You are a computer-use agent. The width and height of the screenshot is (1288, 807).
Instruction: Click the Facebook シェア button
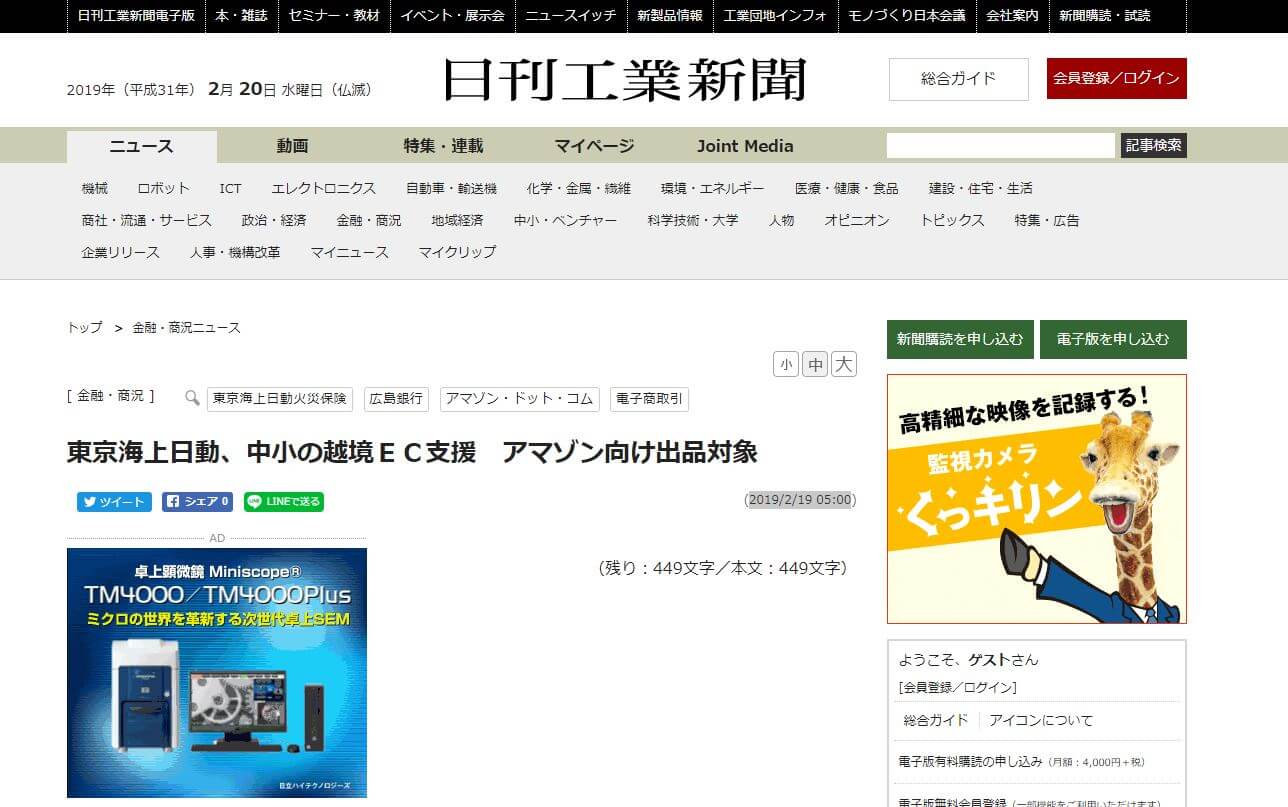[x=199, y=502]
